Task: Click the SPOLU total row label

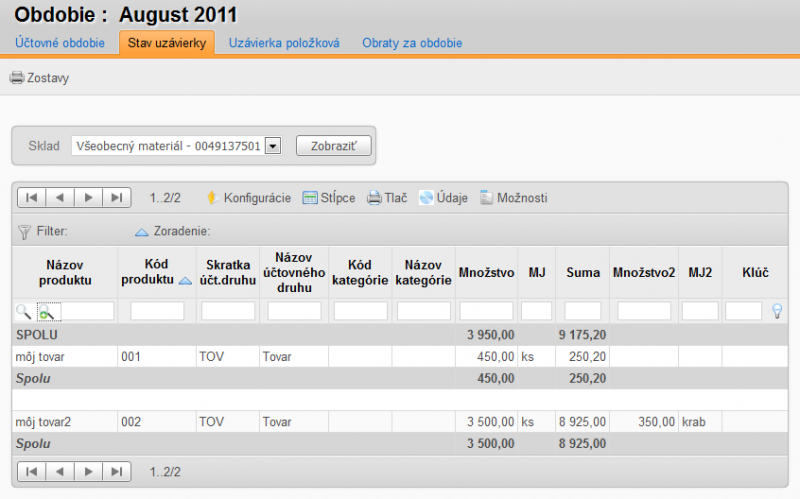Action: (x=37, y=335)
